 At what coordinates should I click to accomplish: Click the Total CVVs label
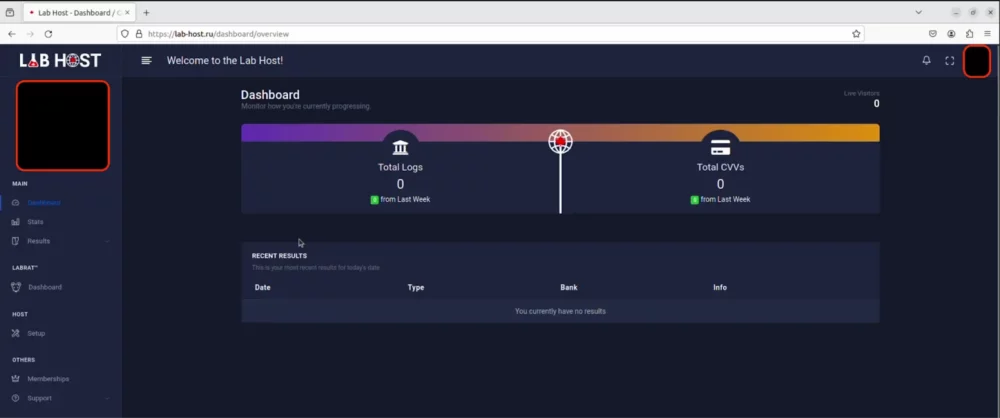[x=721, y=167]
